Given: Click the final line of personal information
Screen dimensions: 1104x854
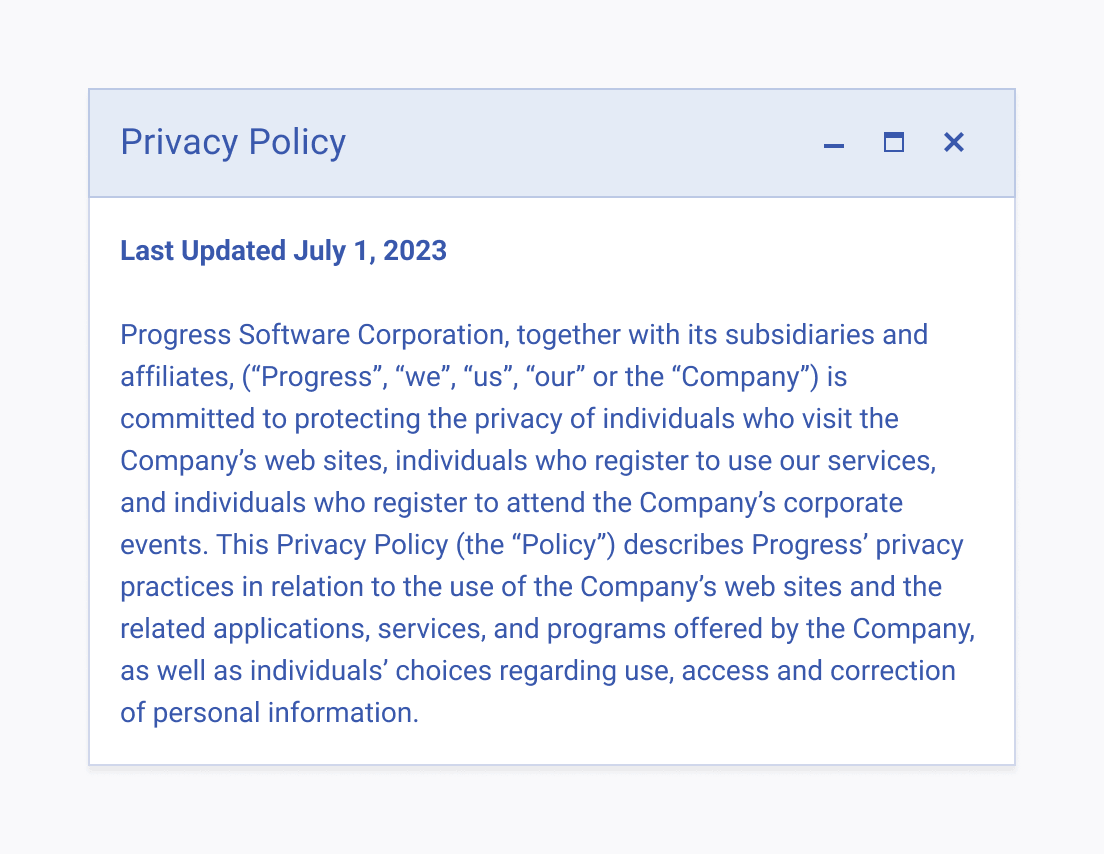Looking at the screenshot, I should 269,713.
